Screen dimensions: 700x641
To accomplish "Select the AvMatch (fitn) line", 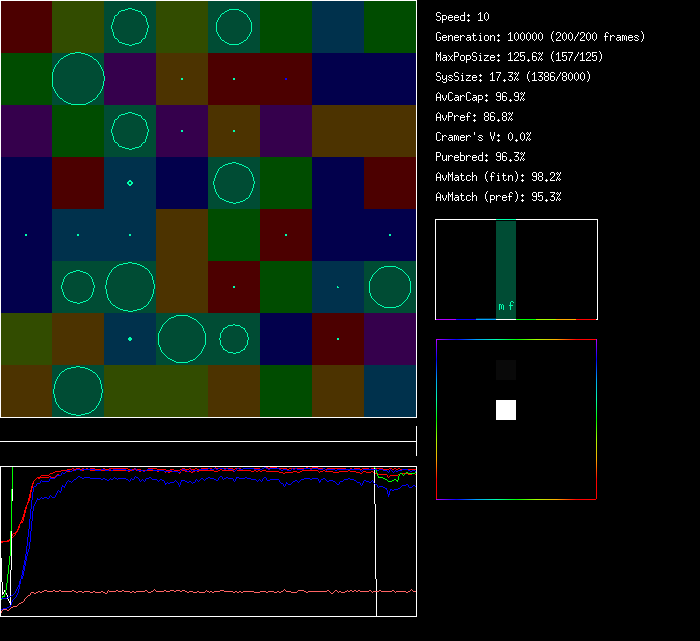I will click(x=498, y=177).
